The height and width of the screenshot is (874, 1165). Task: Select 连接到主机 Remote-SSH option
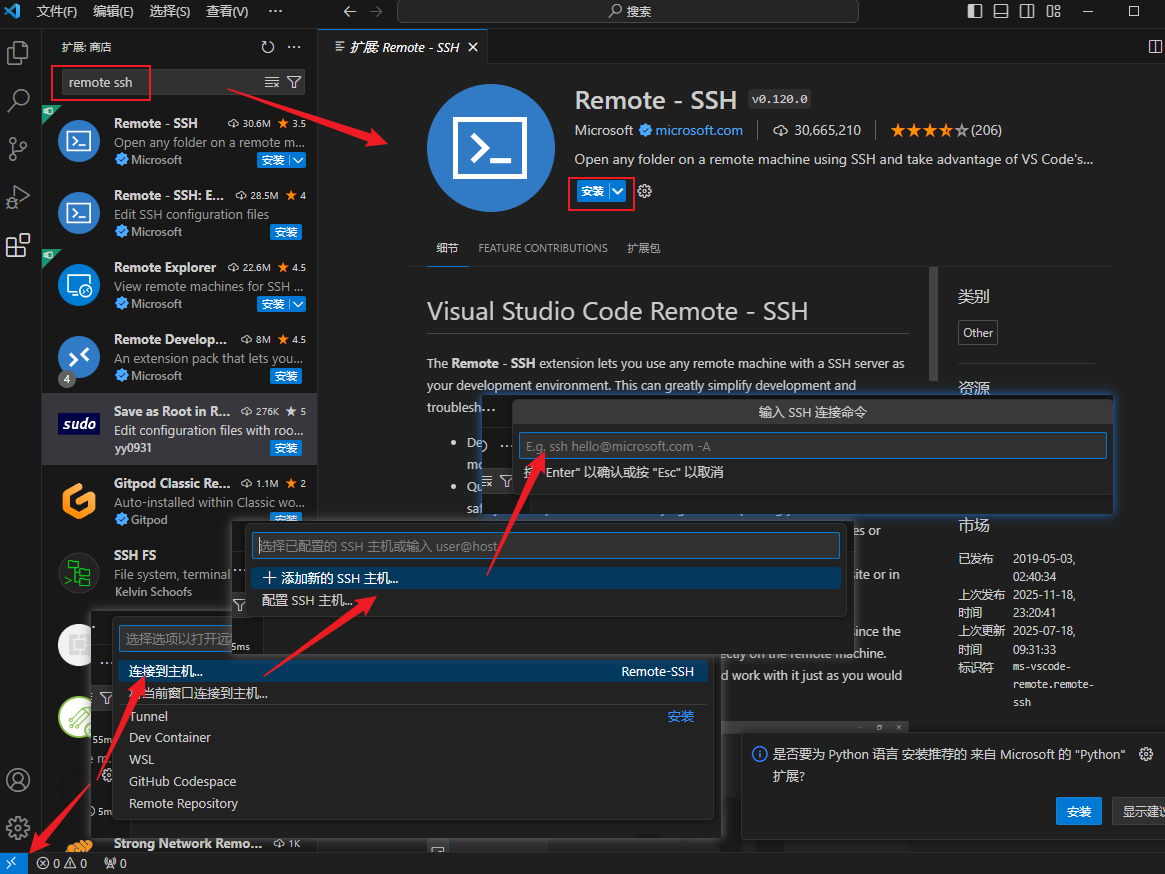click(x=412, y=671)
